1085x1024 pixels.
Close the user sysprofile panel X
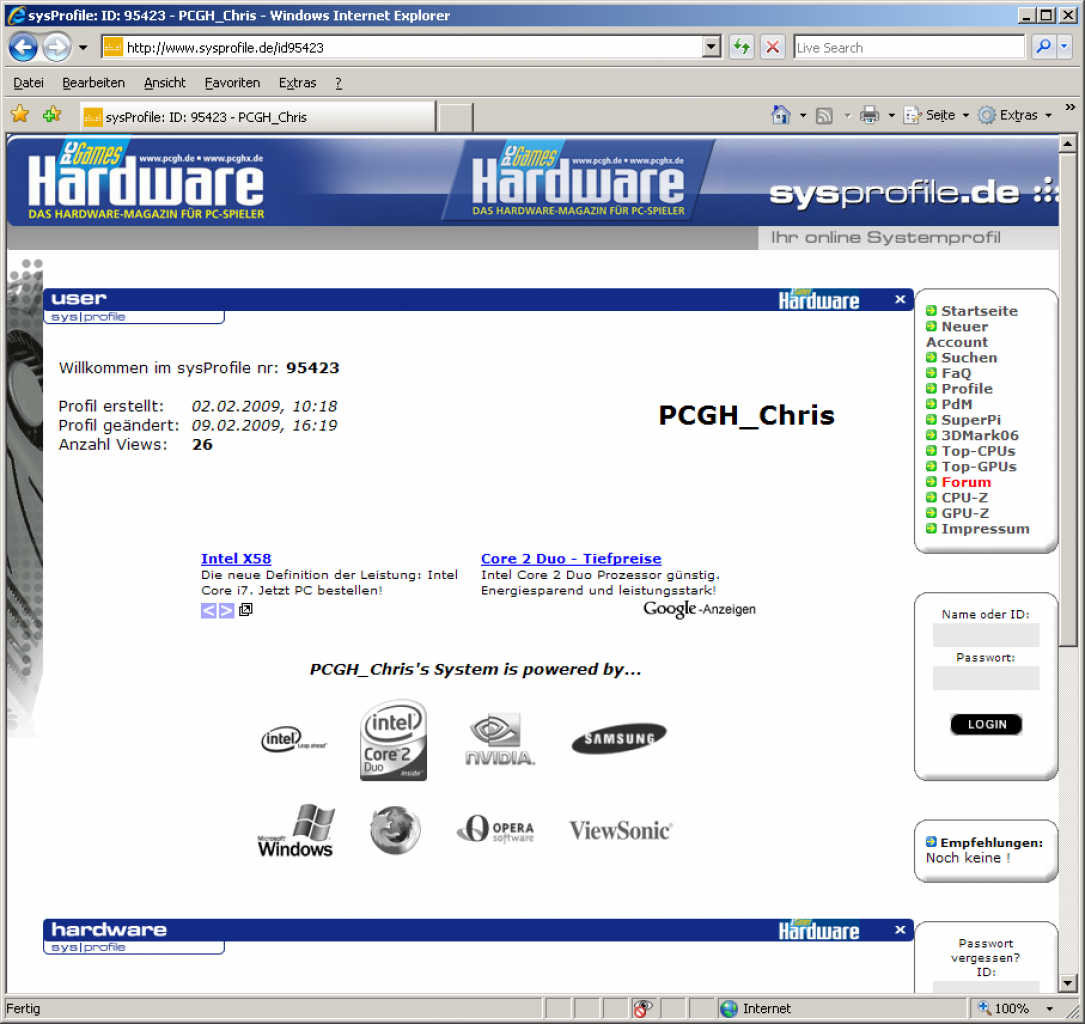(900, 300)
